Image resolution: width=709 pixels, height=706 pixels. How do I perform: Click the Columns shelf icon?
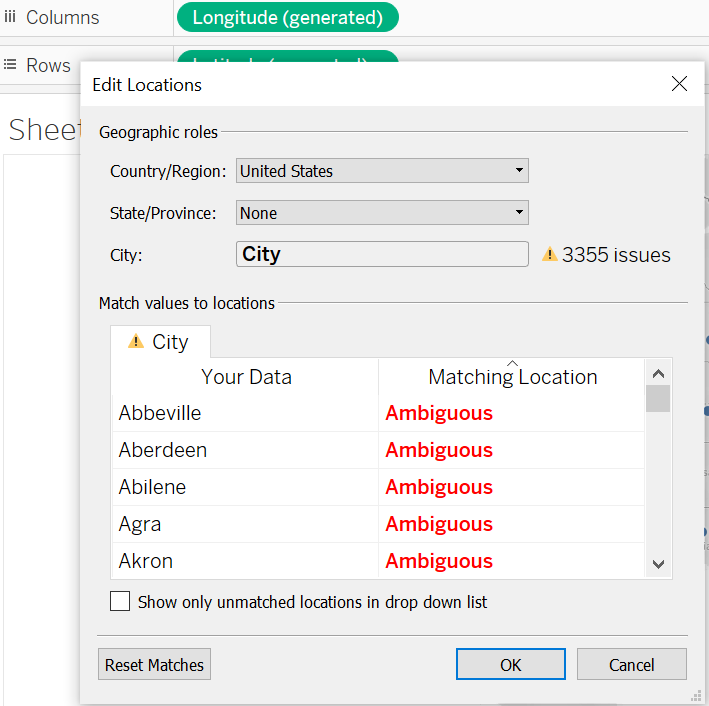click(10, 17)
